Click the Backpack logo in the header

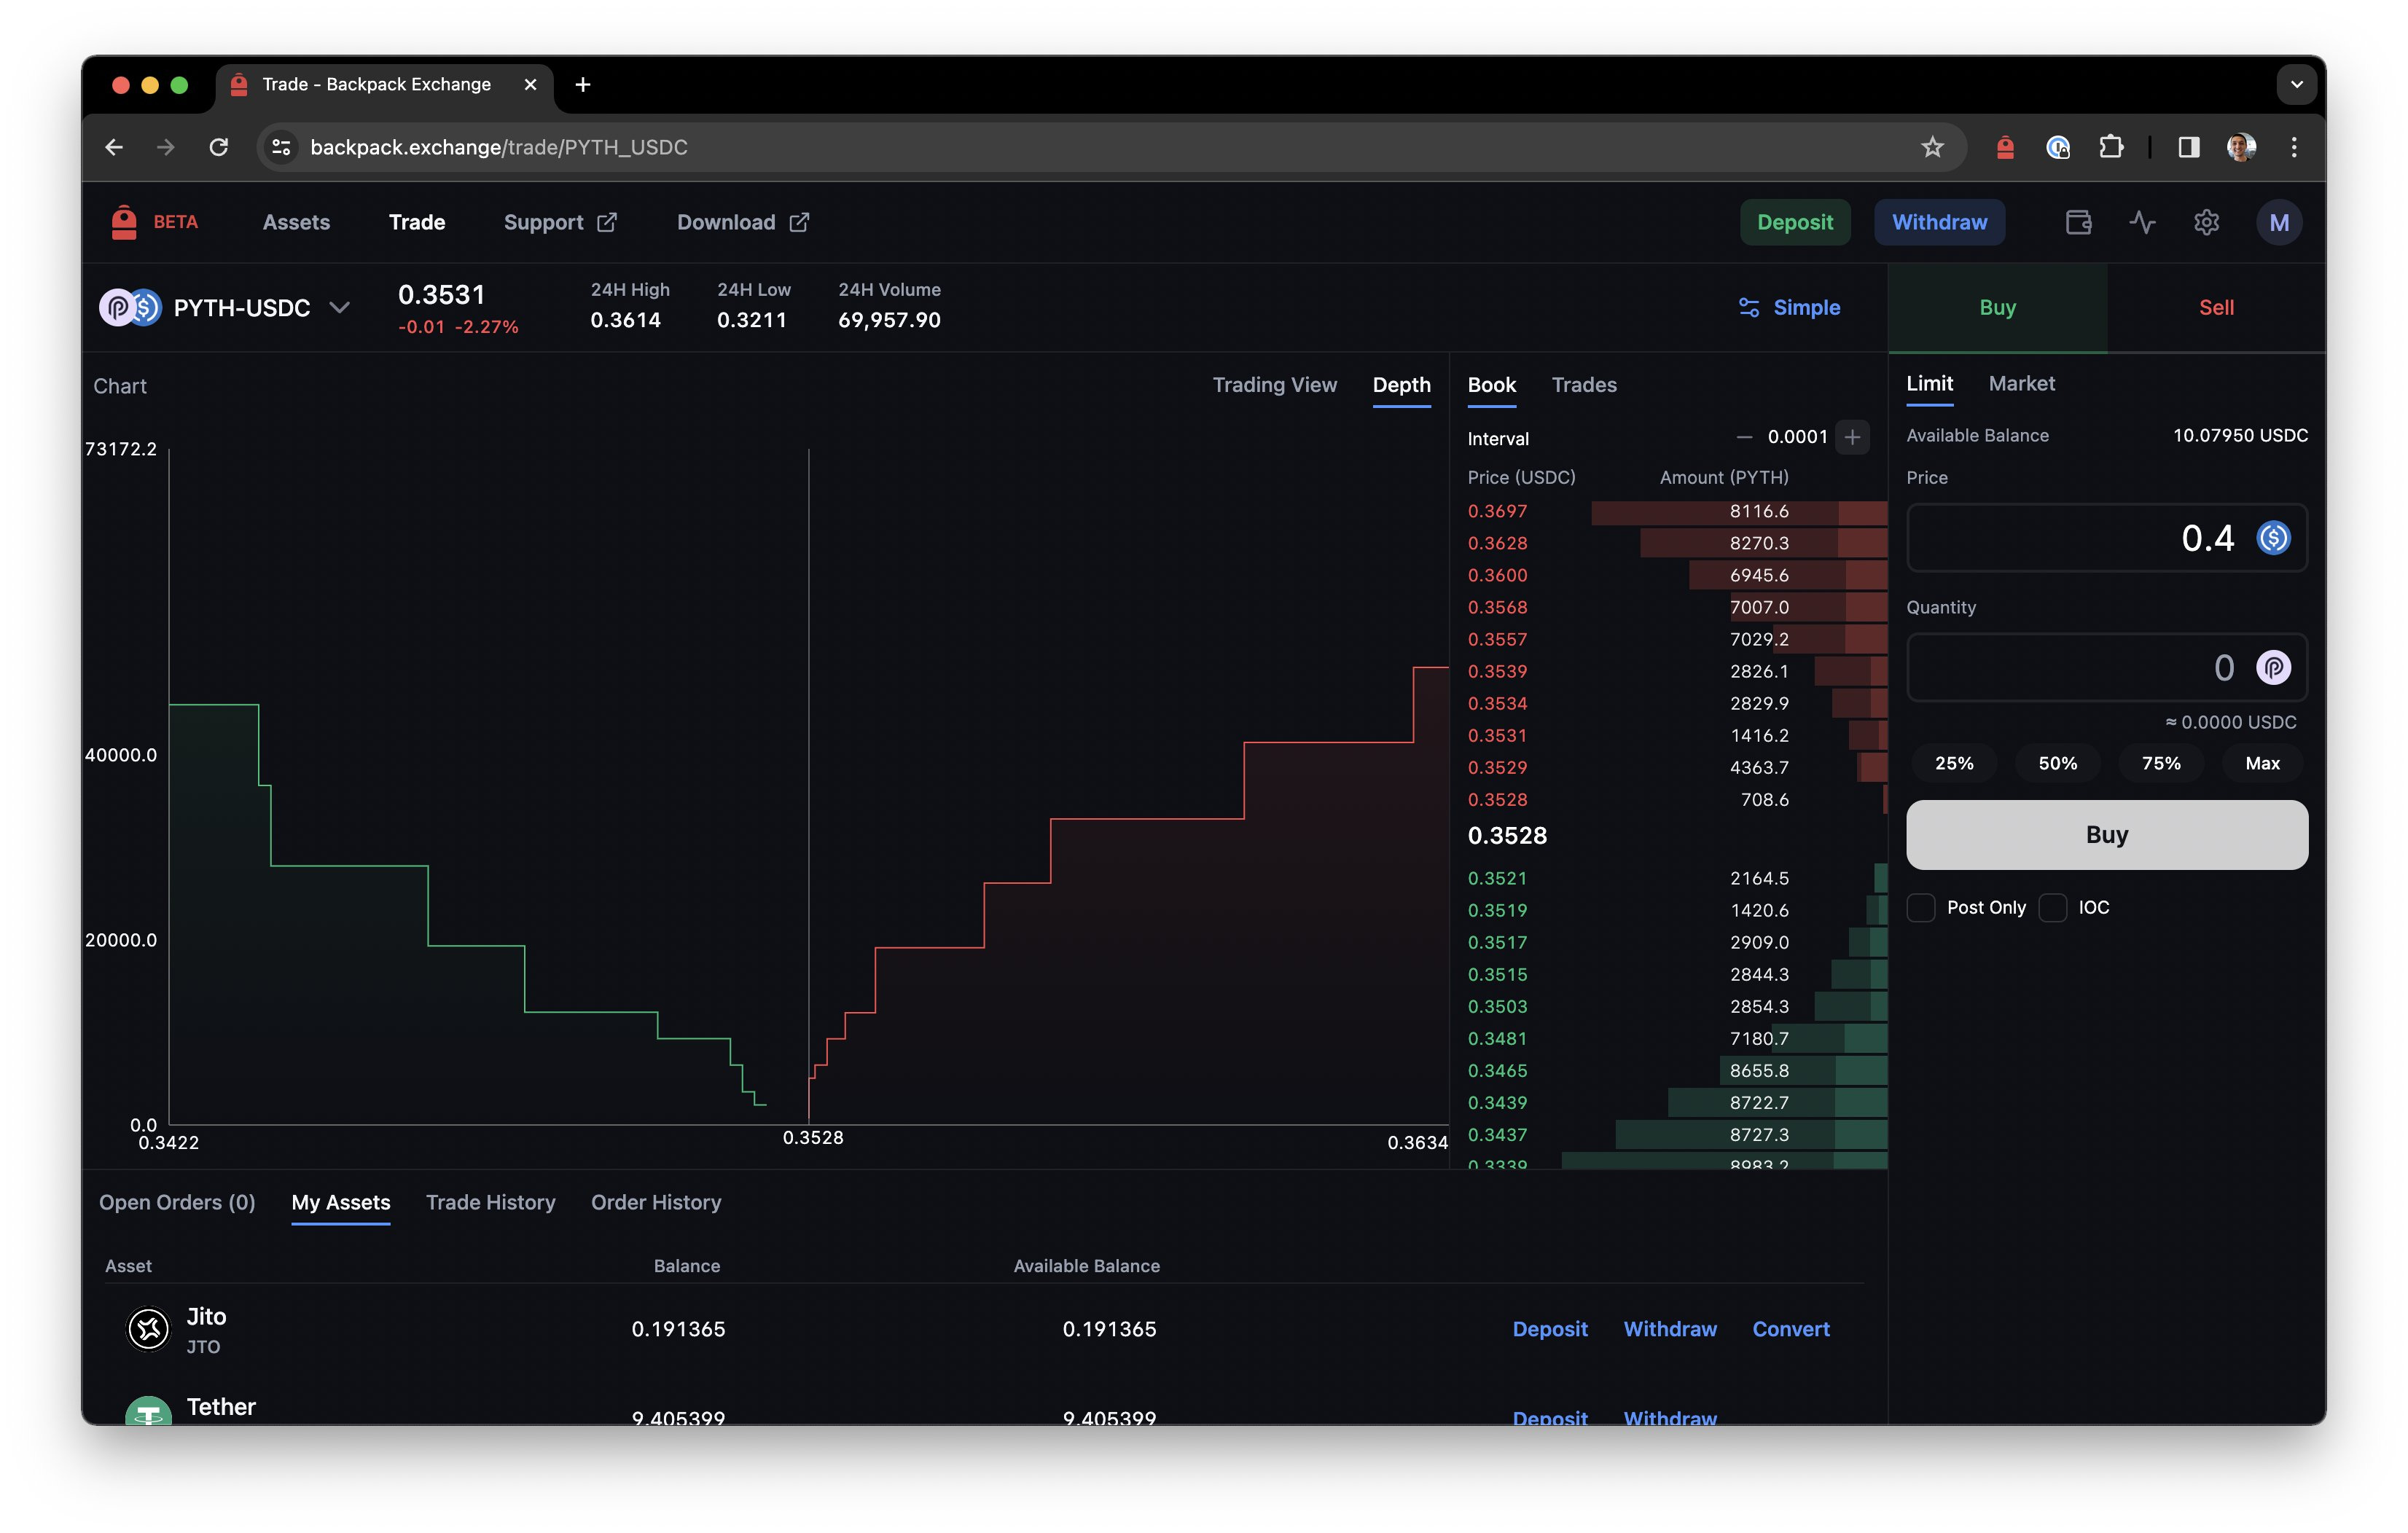click(124, 222)
